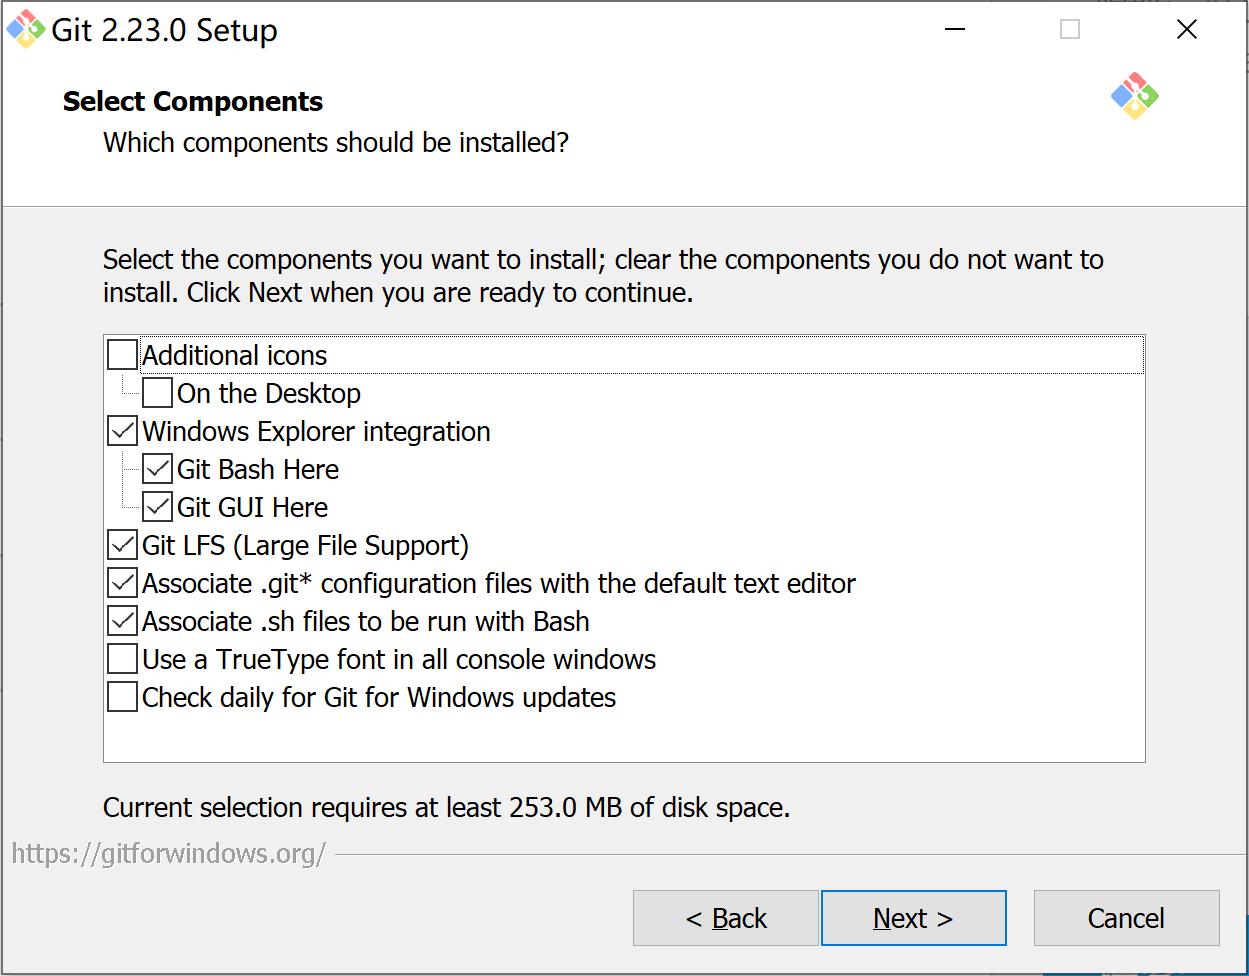This screenshot has height=976, width=1249.
Task: Click the disk space requirement text
Action: coord(447,808)
